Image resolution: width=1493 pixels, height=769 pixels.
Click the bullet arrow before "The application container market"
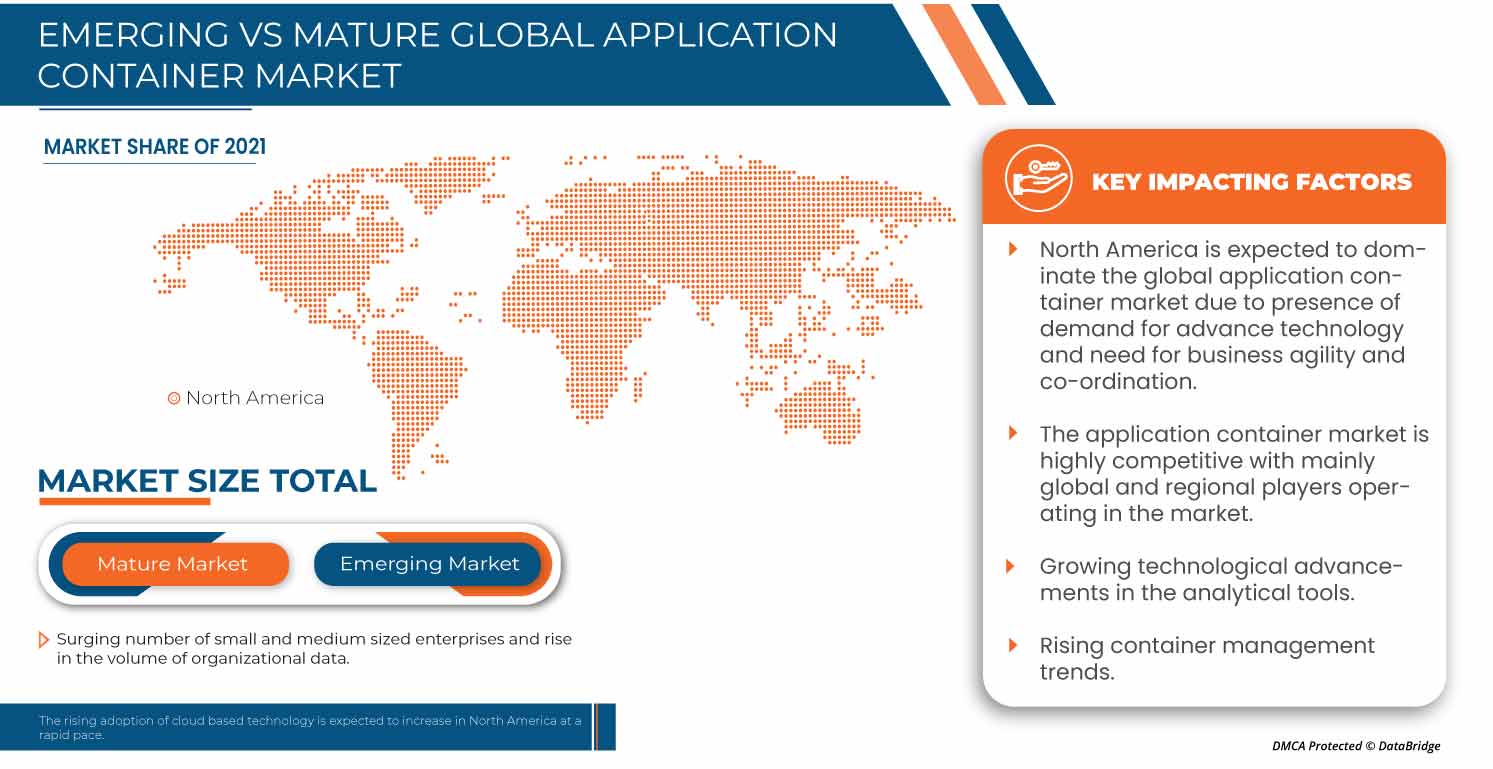coord(1013,433)
